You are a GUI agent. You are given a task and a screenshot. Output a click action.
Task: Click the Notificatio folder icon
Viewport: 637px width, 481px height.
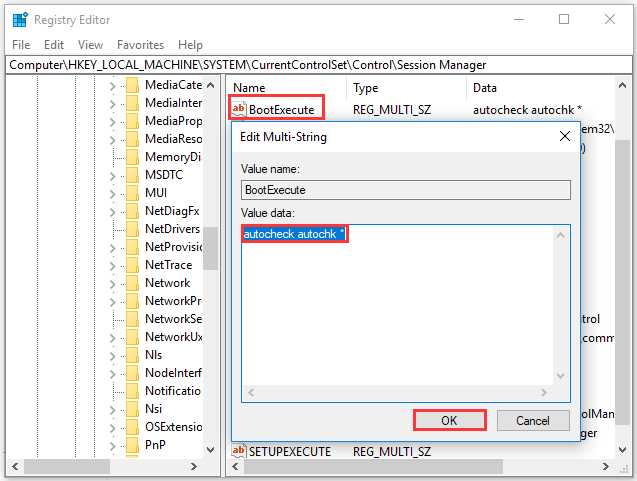132,391
